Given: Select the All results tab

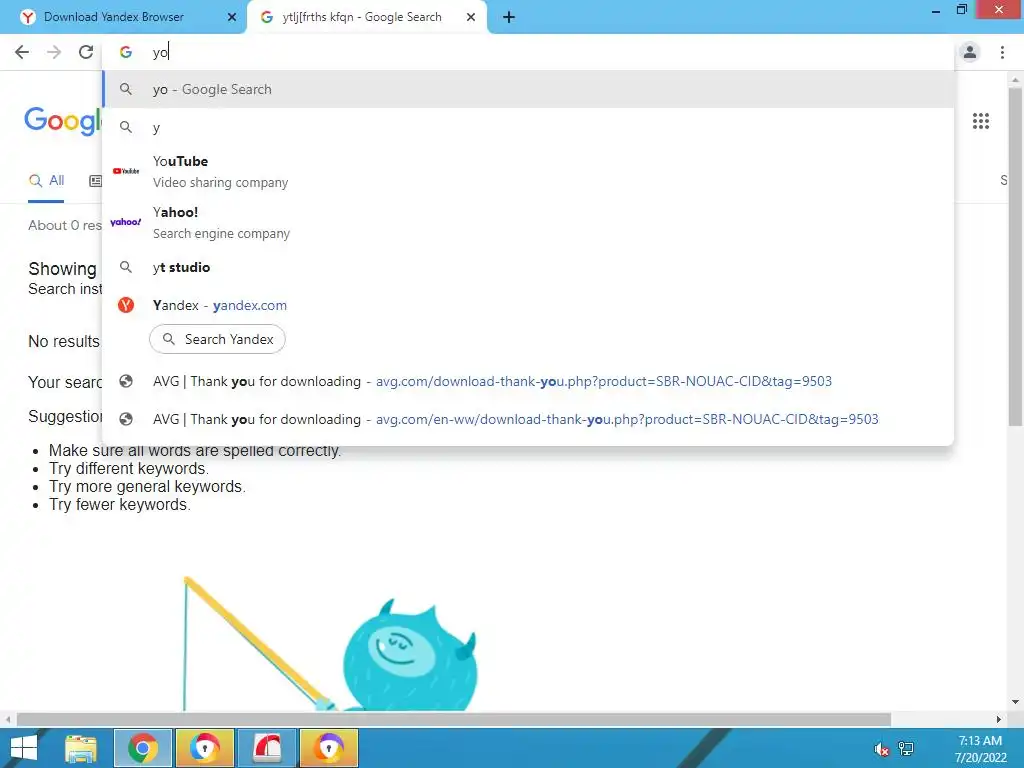Looking at the screenshot, I should pyautogui.click(x=46, y=180).
